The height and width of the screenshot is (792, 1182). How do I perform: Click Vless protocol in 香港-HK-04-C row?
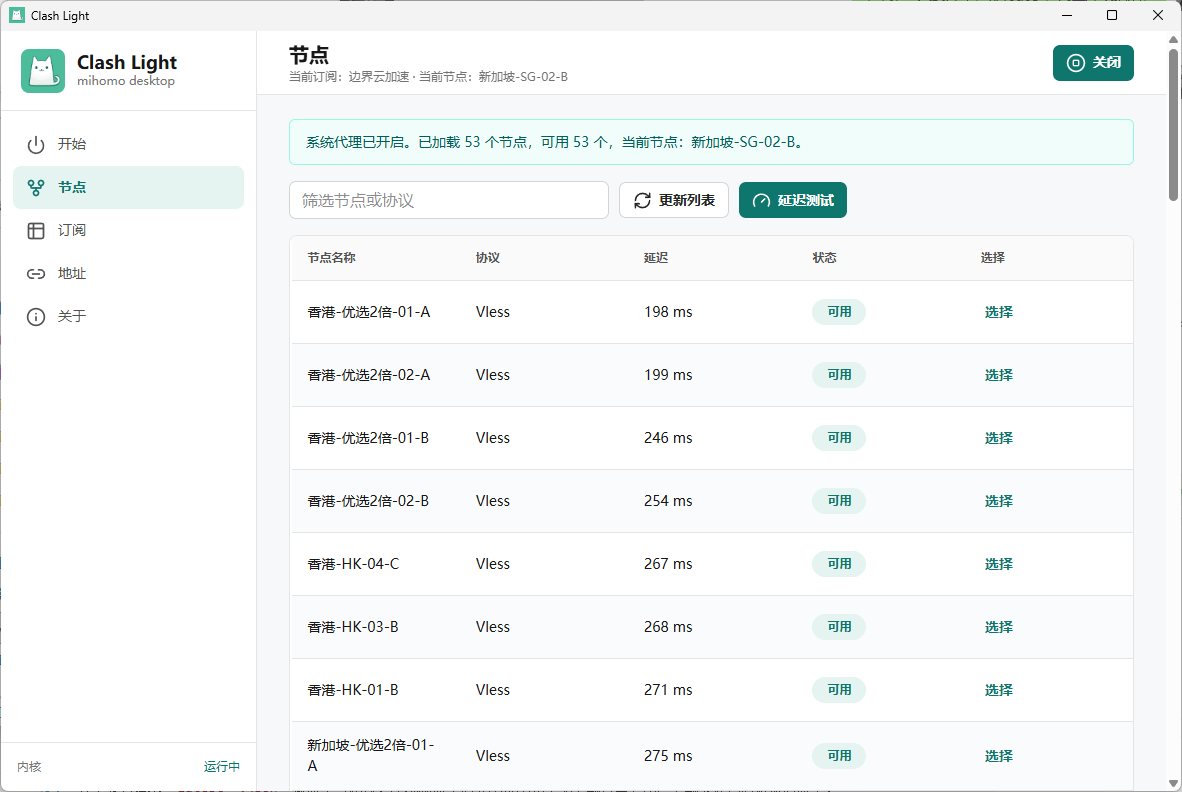pos(493,564)
